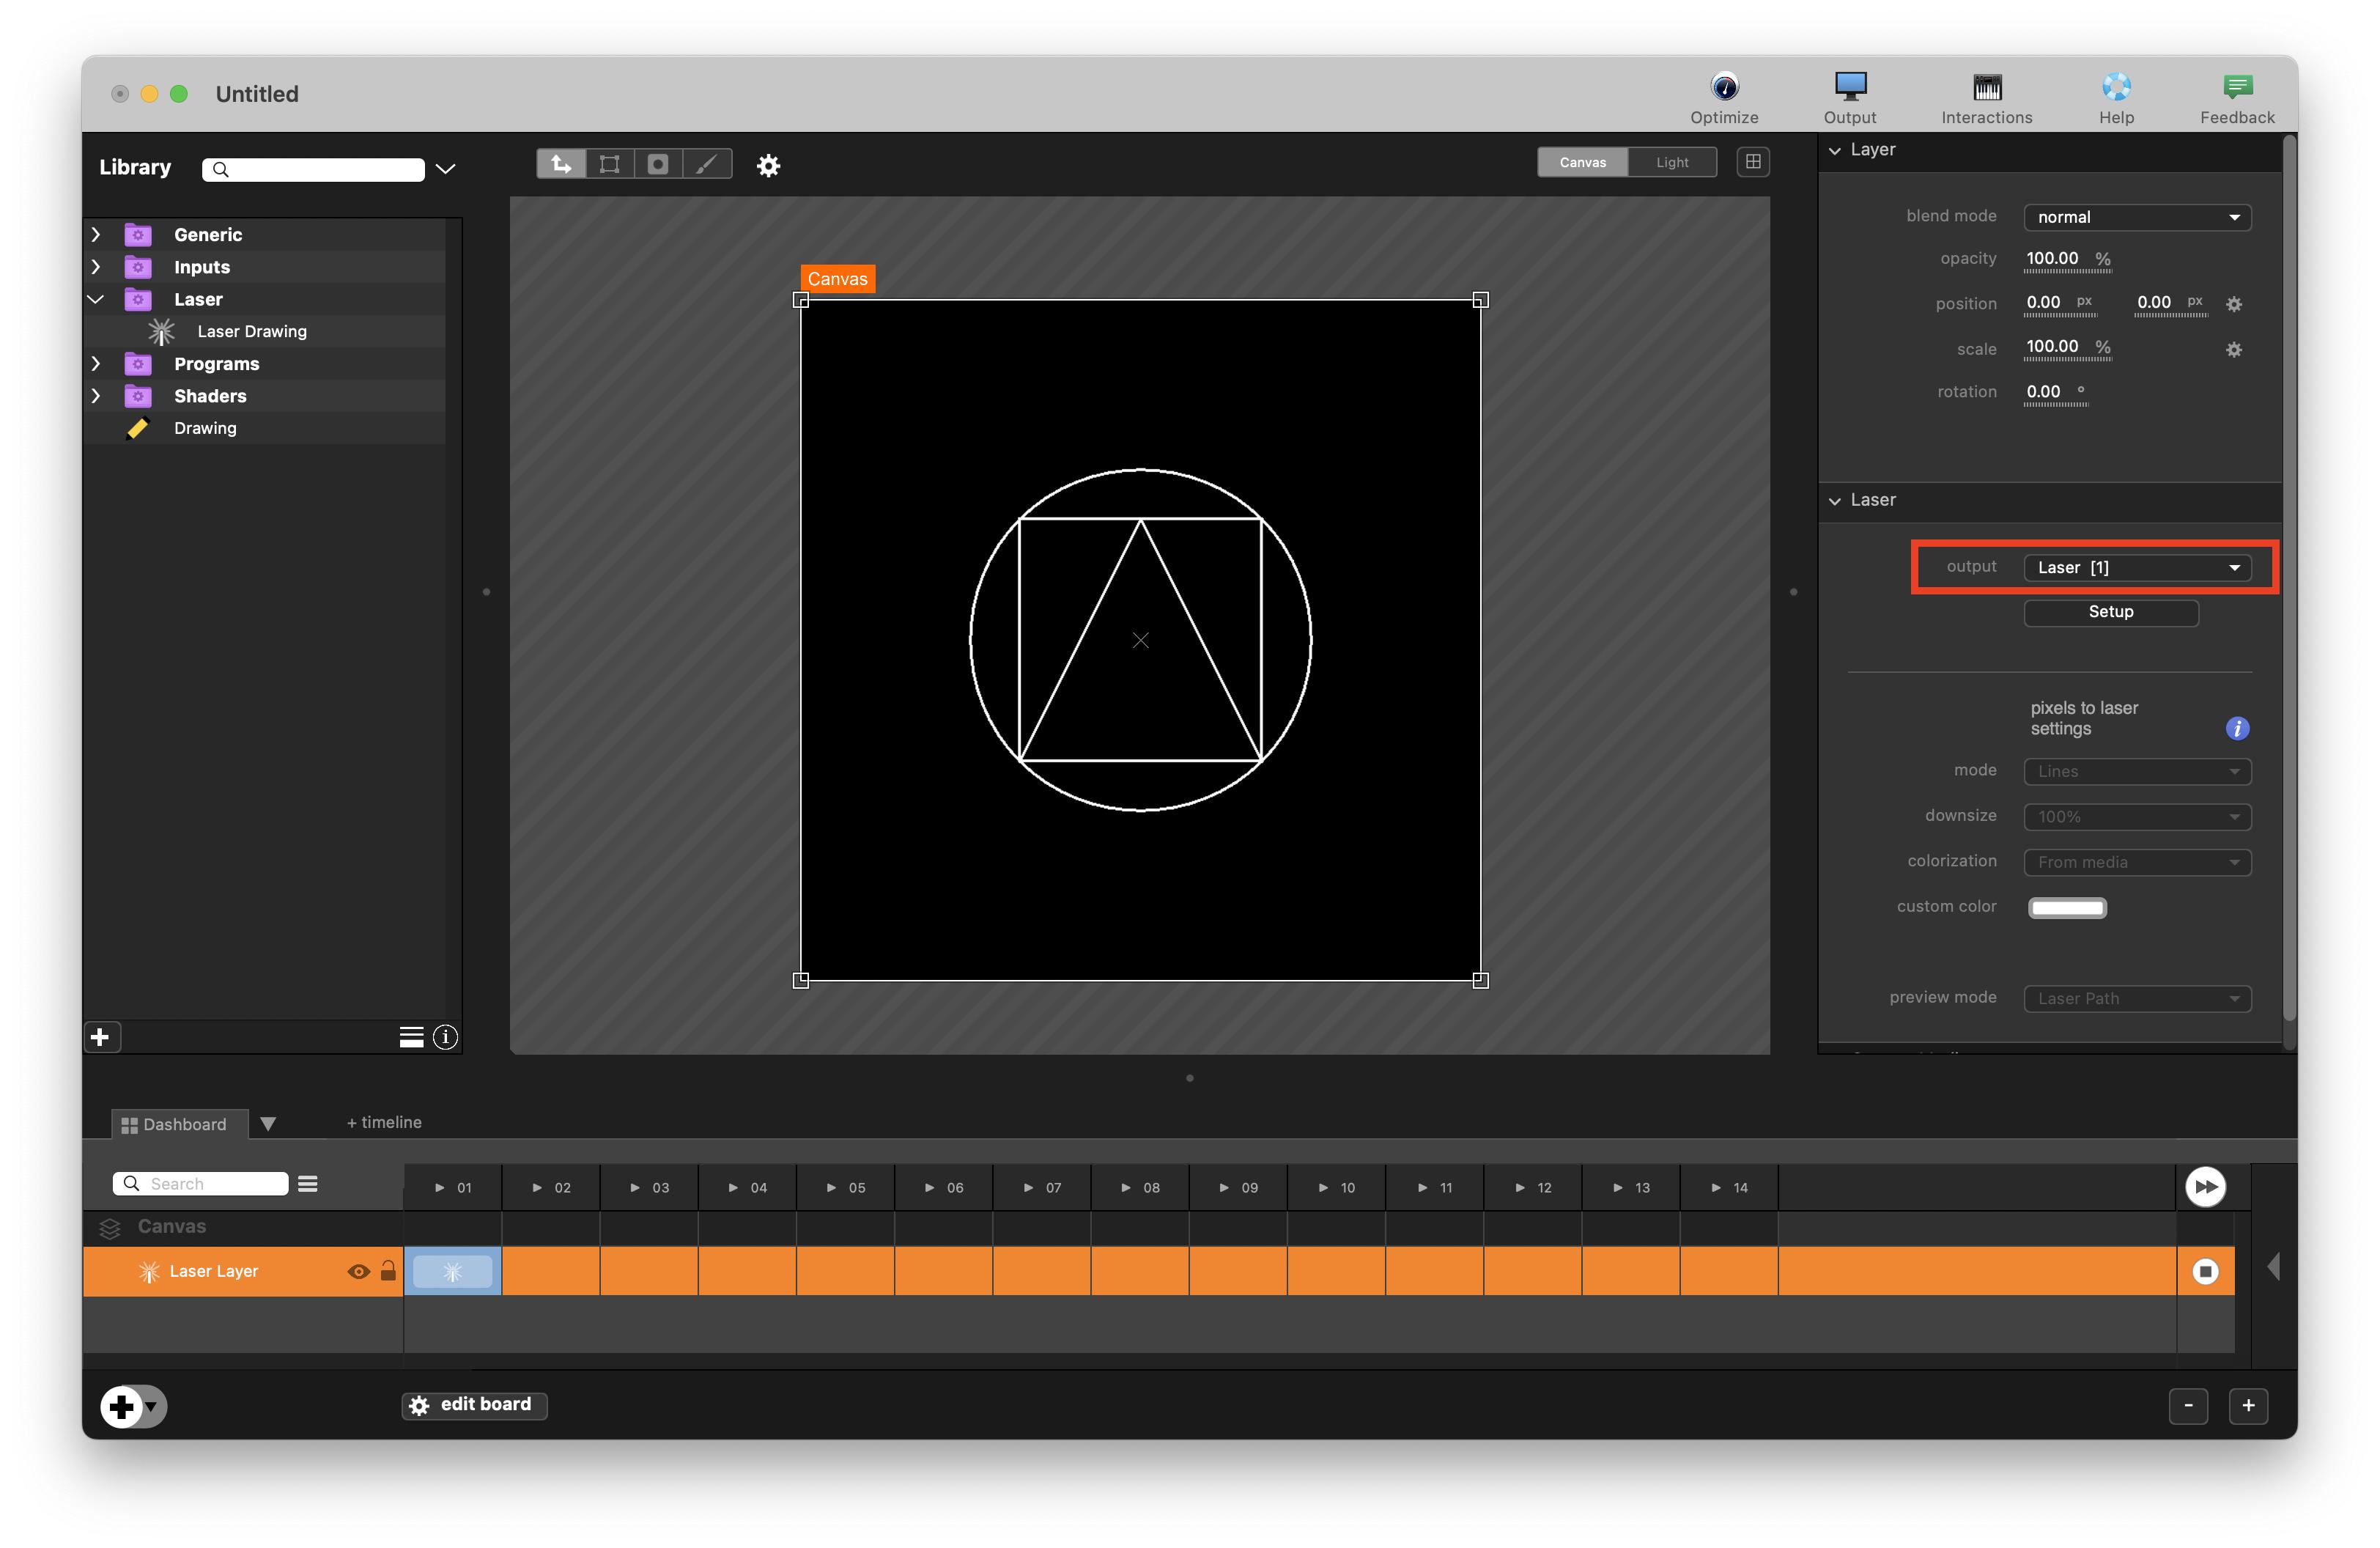
Task: Click the + timeline tab
Action: click(x=384, y=1122)
